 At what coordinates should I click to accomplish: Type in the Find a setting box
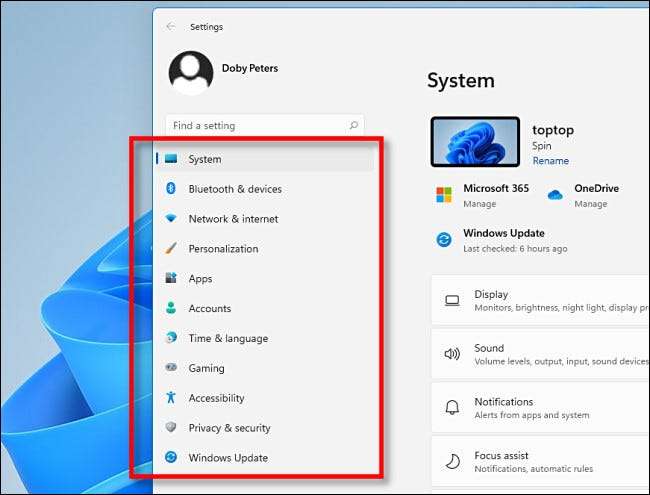coord(255,126)
